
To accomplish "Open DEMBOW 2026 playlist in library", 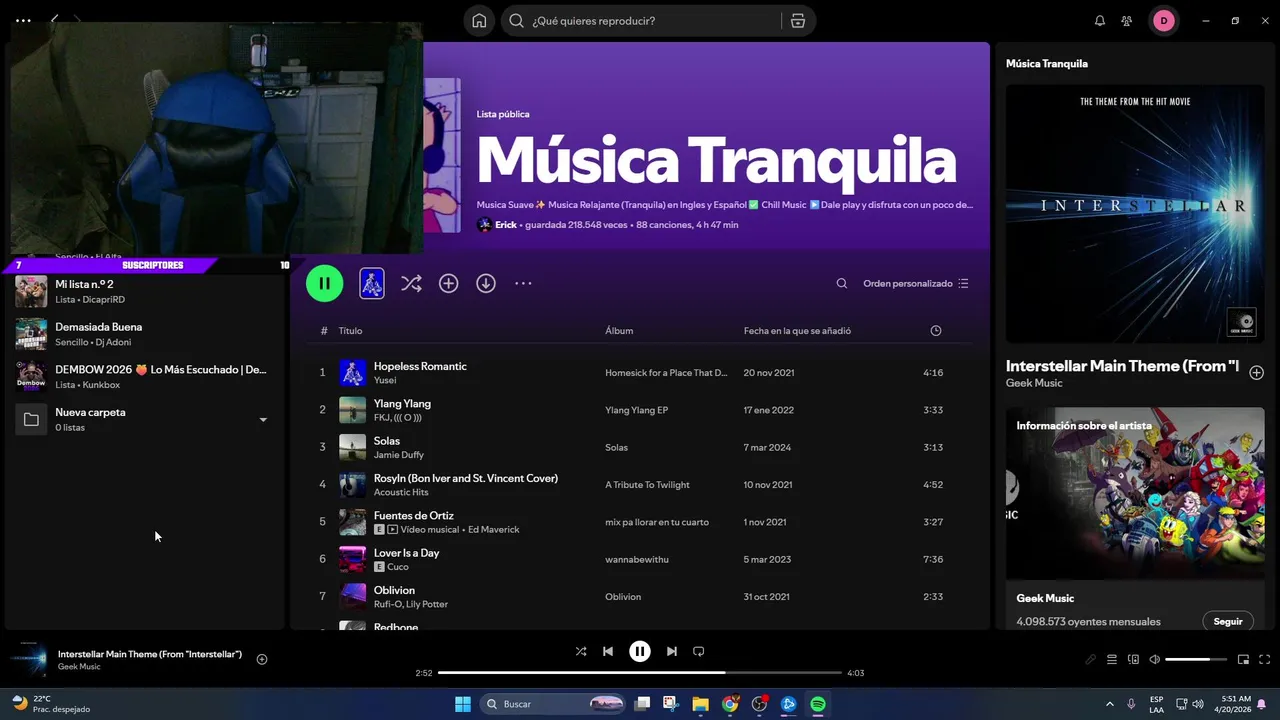I will tap(145, 376).
